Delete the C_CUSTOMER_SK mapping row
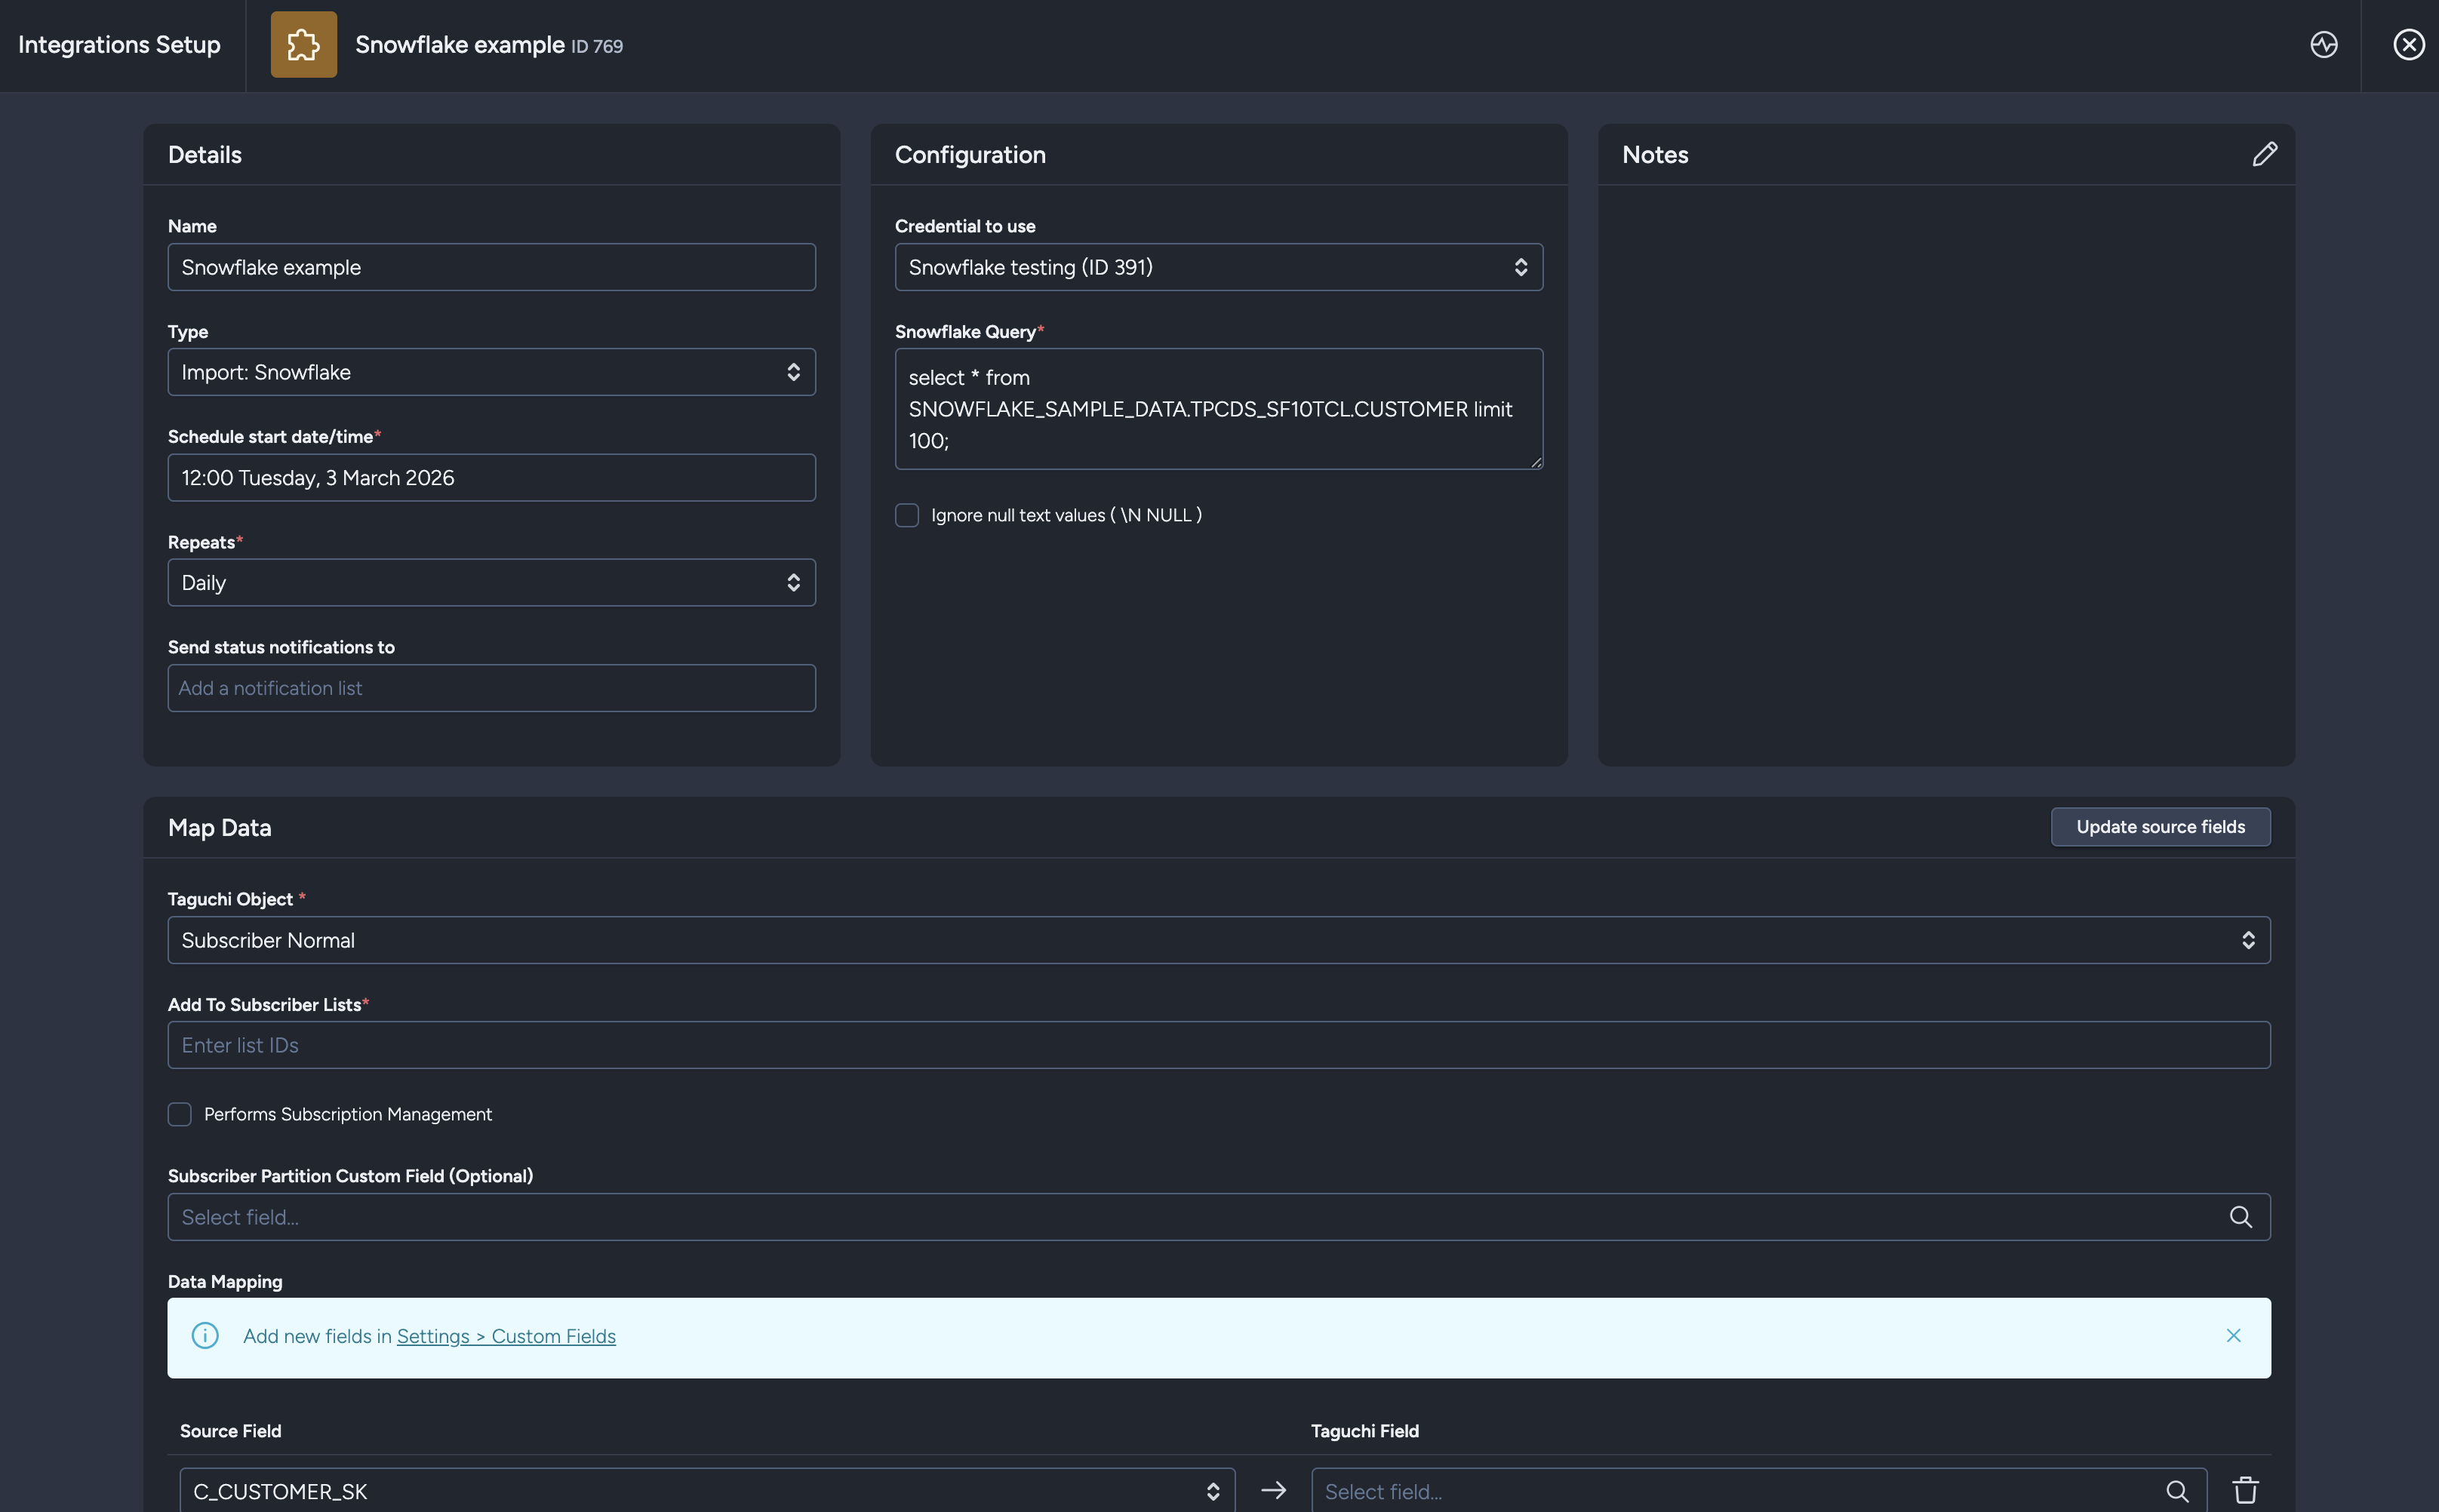 coord(2245,1490)
